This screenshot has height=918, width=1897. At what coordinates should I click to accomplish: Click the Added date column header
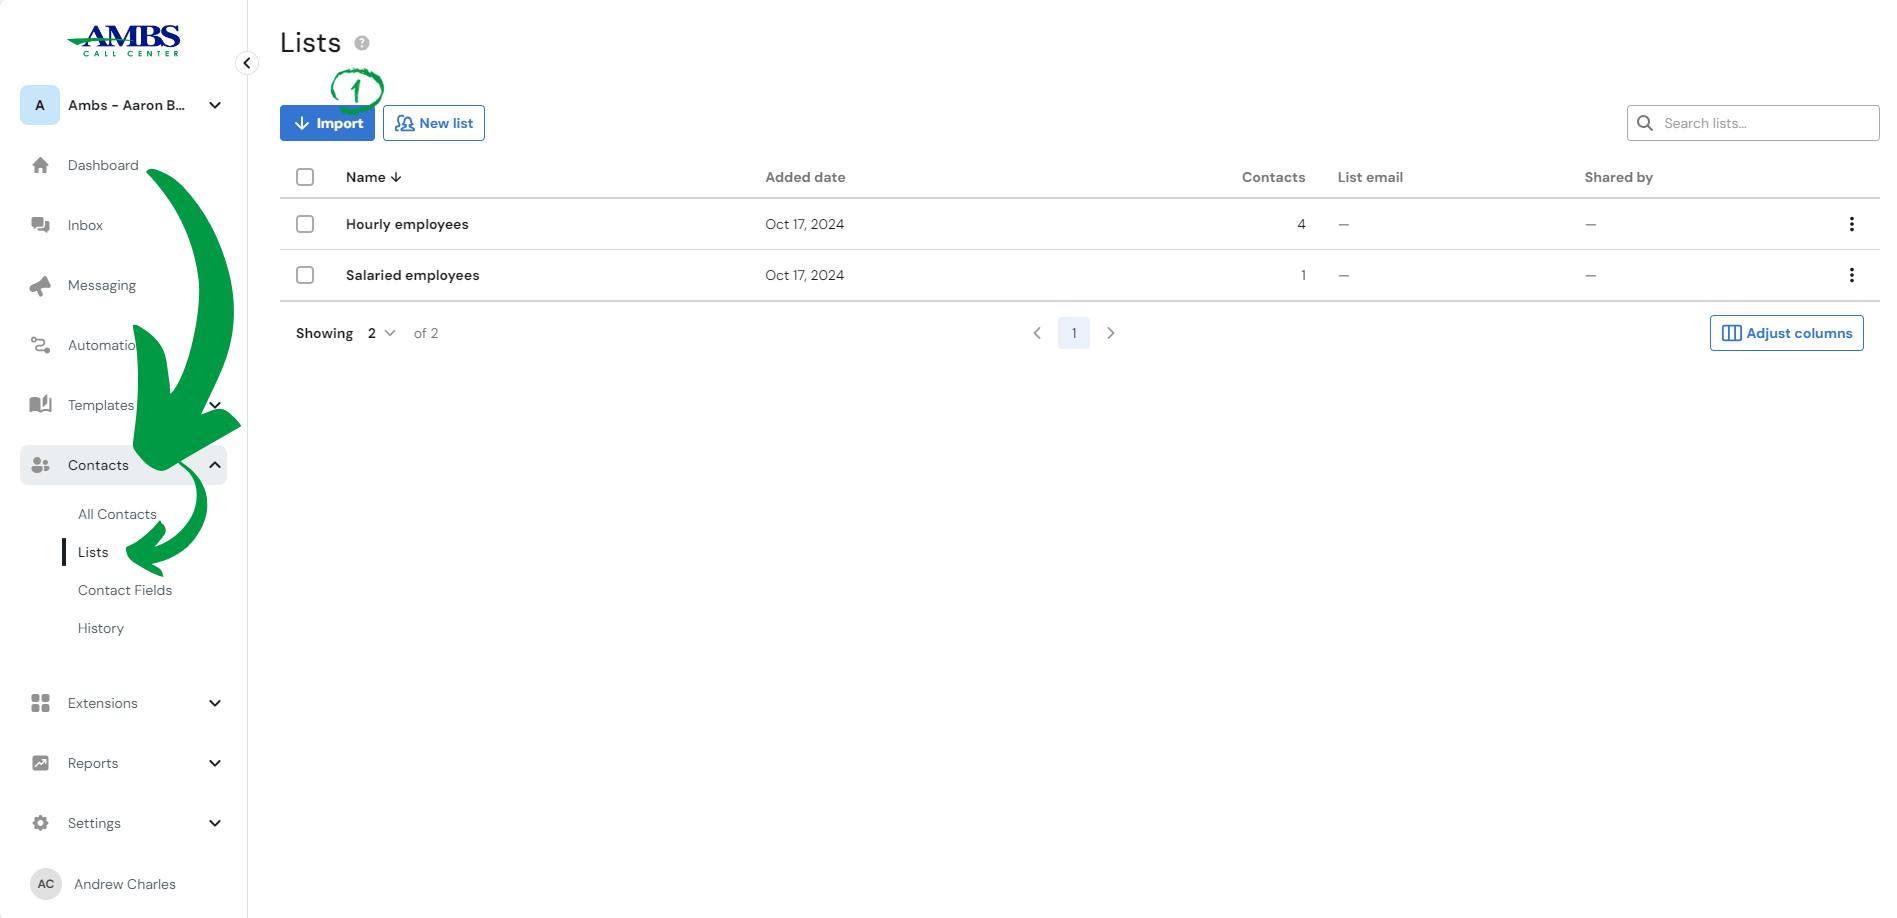(805, 177)
